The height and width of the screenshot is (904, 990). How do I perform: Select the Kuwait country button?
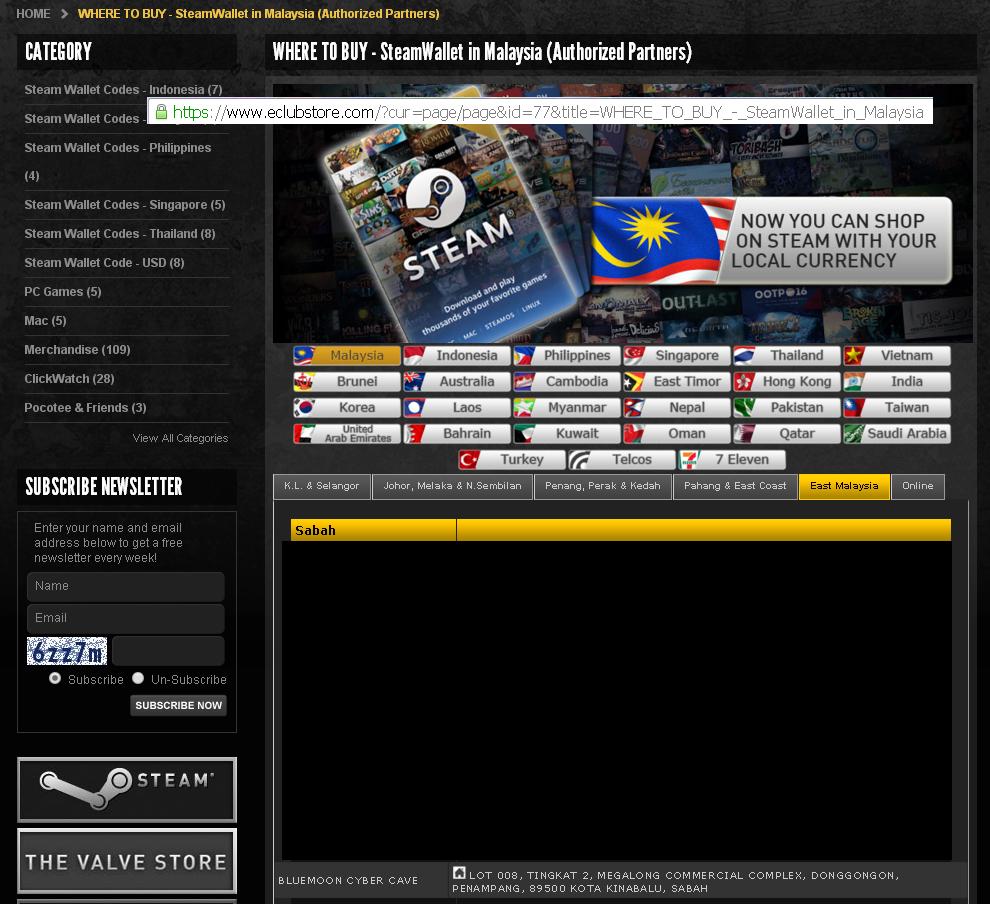click(566, 434)
